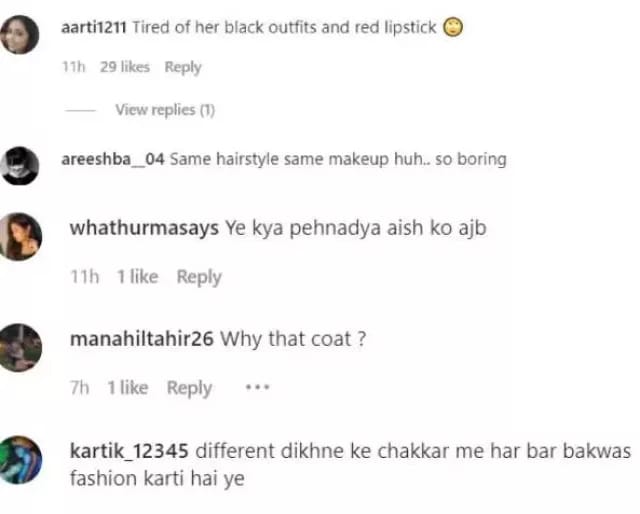
Task: Open manahiltahir26's profile avatar
Action: (x=20, y=347)
